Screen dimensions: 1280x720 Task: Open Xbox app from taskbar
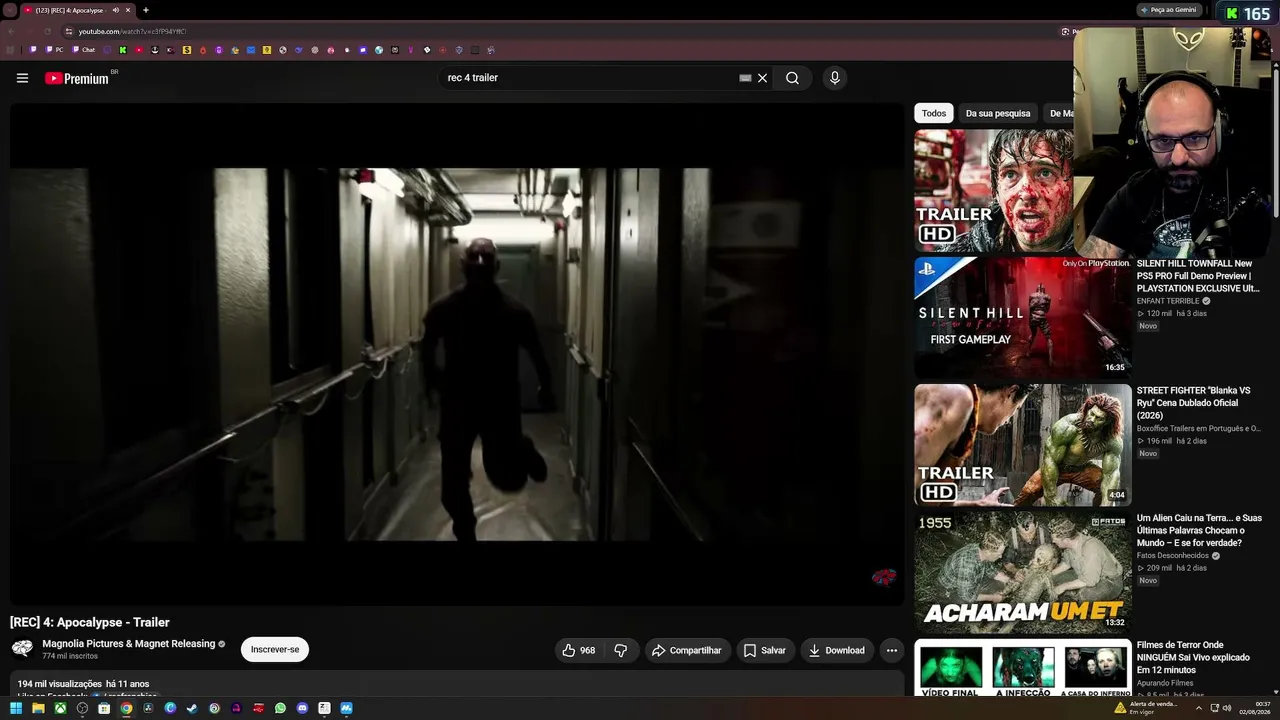pyautogui.click(x=60, y=708)
